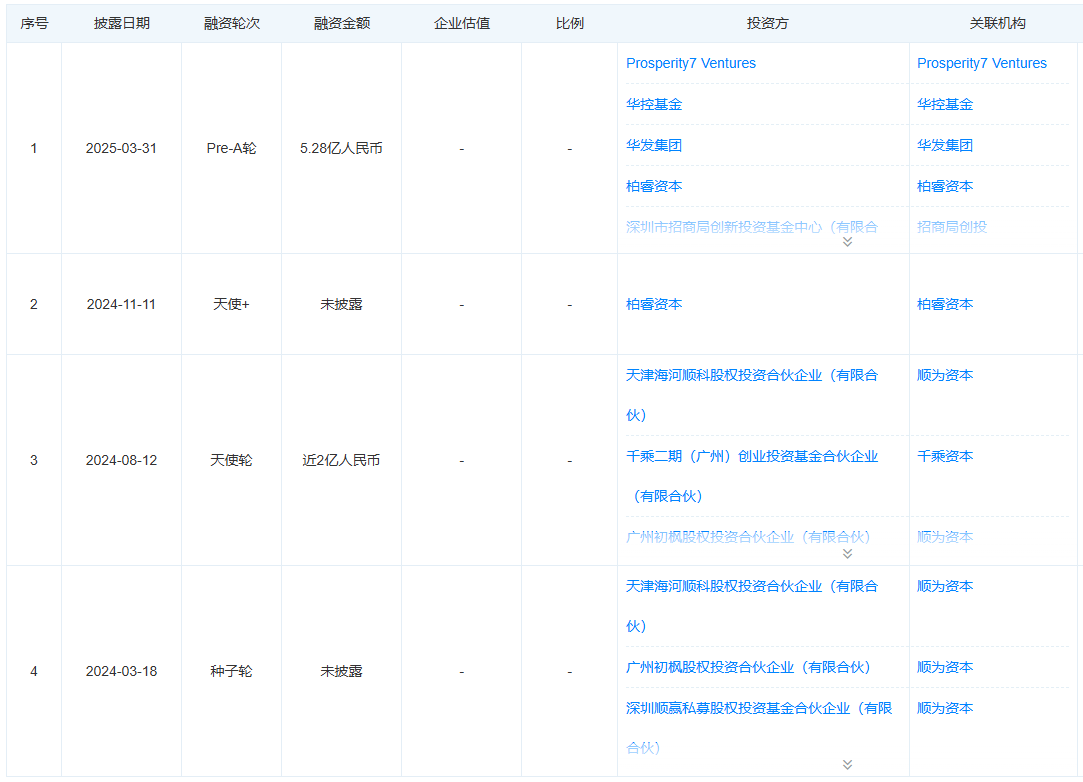Open 广州初枫股权投资 investor in row 4
Screen dimensions: 1083x782
tap(748, 667)
